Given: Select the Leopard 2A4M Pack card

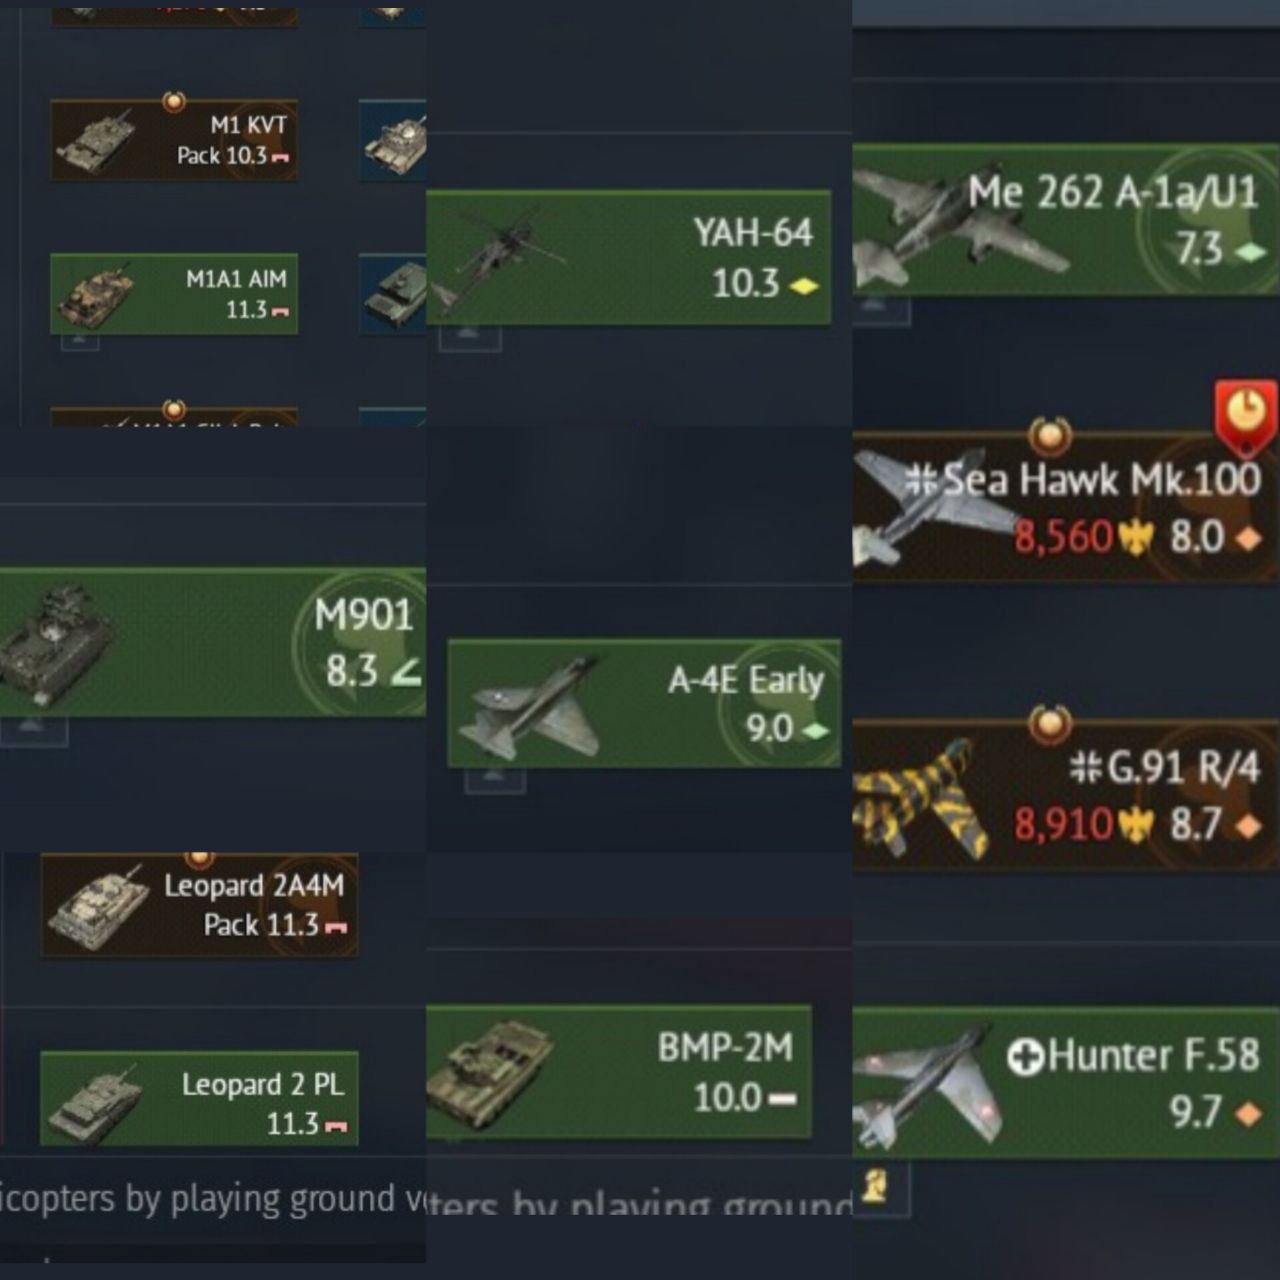Looking at the screenshot, I should pos(199,905).
